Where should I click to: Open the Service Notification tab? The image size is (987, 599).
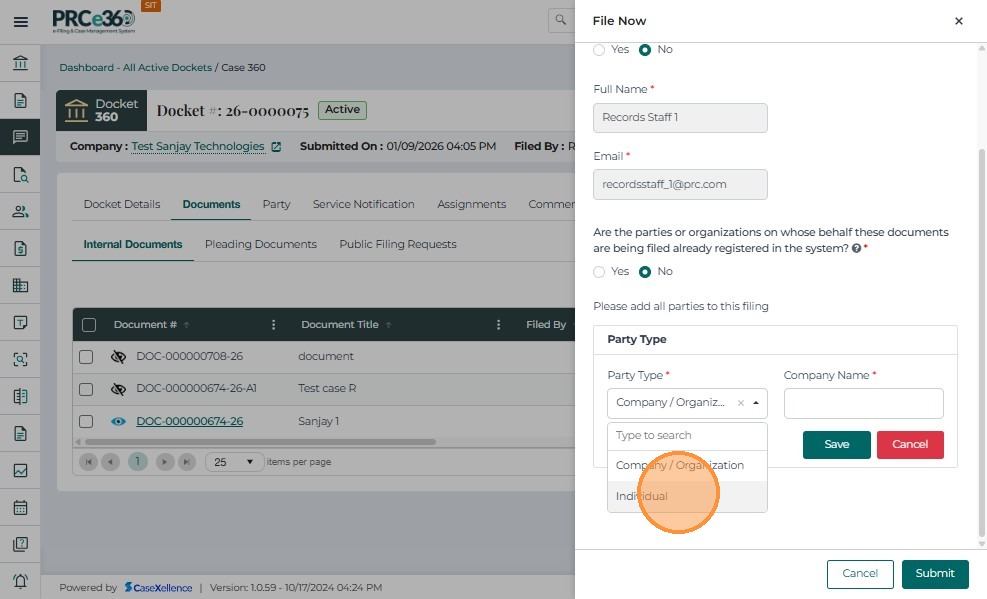[363, 204]
